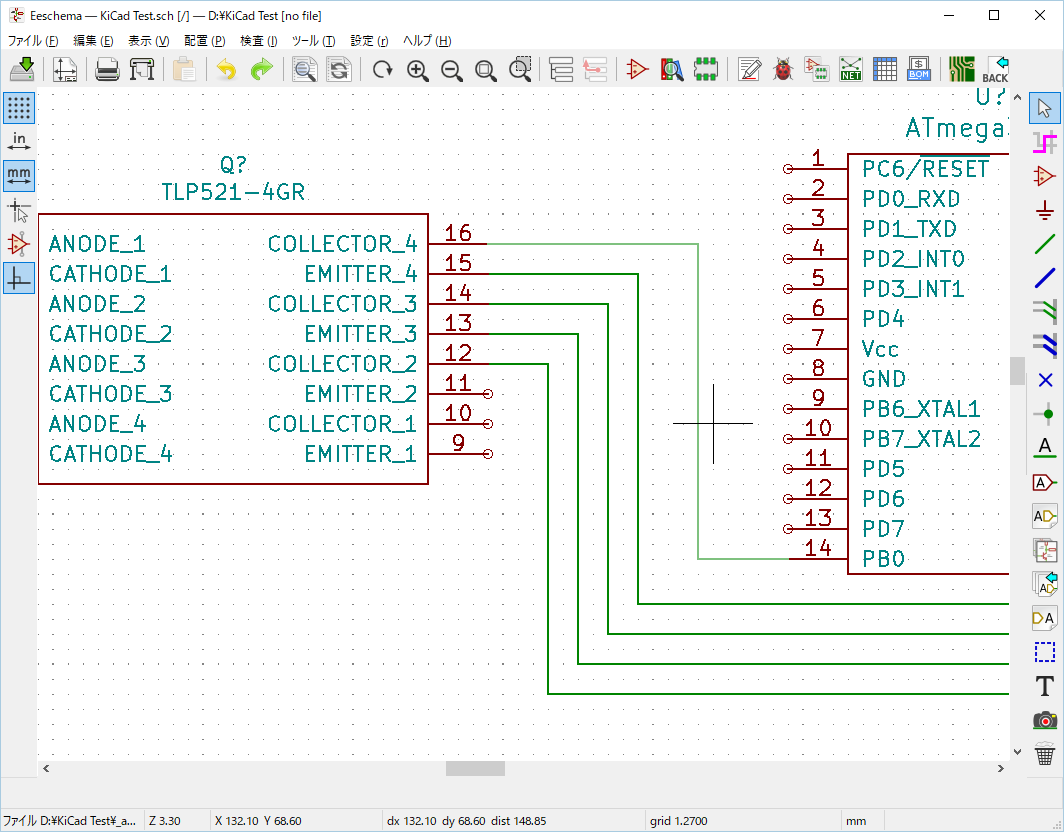Zoom out of the schematic
The width and height of the screenshot is (1064, 832).
(x=451, y=69)
